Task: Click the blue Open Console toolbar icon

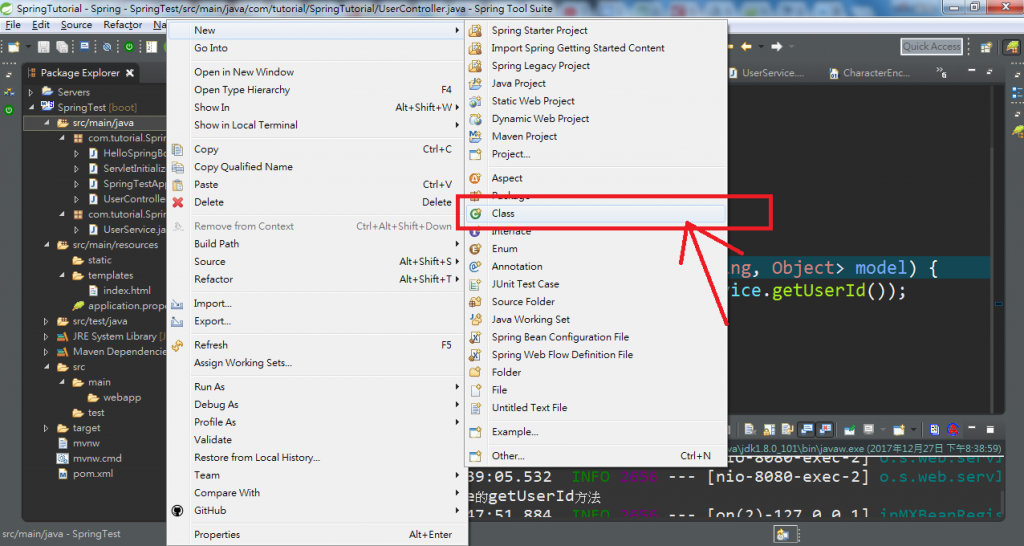Action: pyautogui.click(x=84, y=46)
